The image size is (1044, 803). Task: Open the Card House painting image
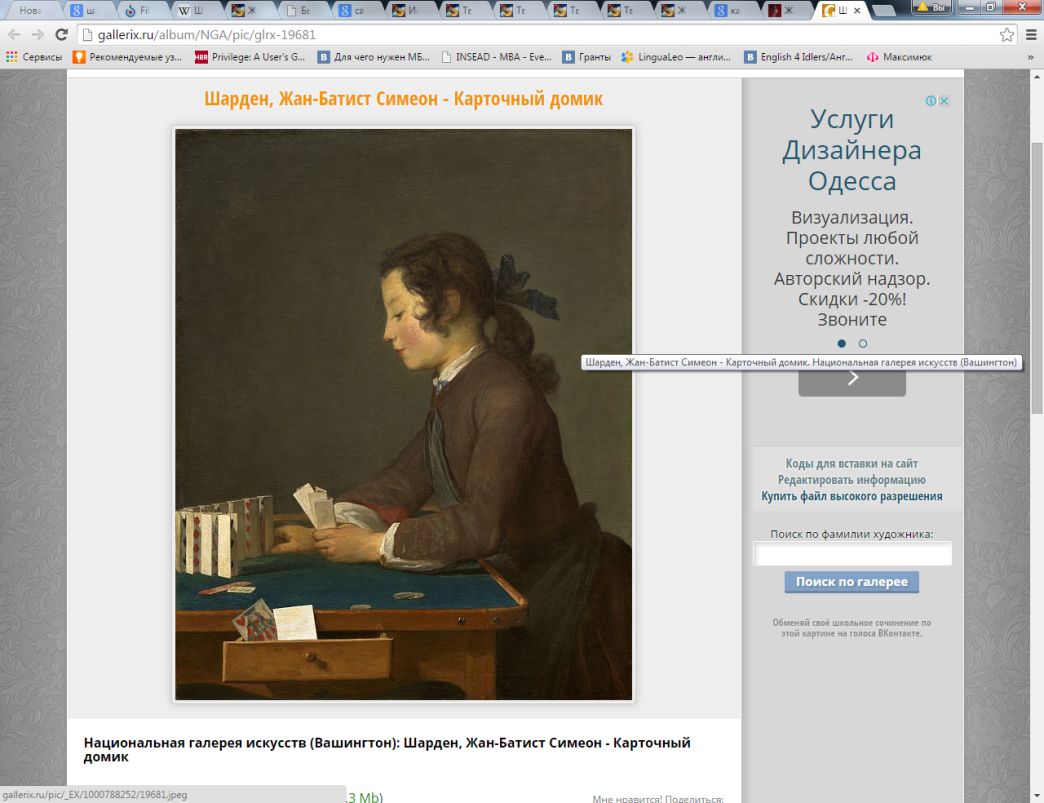coord(403,414)
